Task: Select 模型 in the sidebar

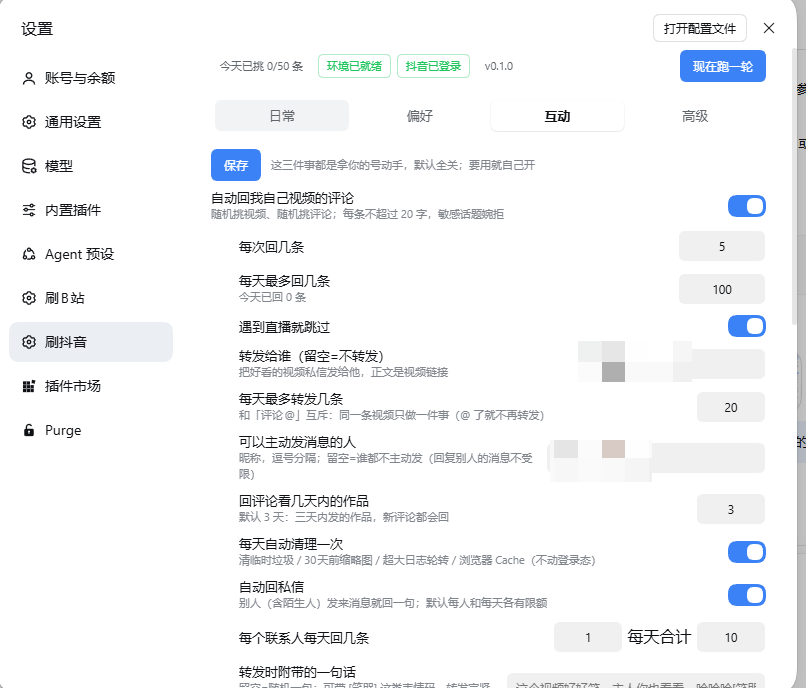Action: 91,166
